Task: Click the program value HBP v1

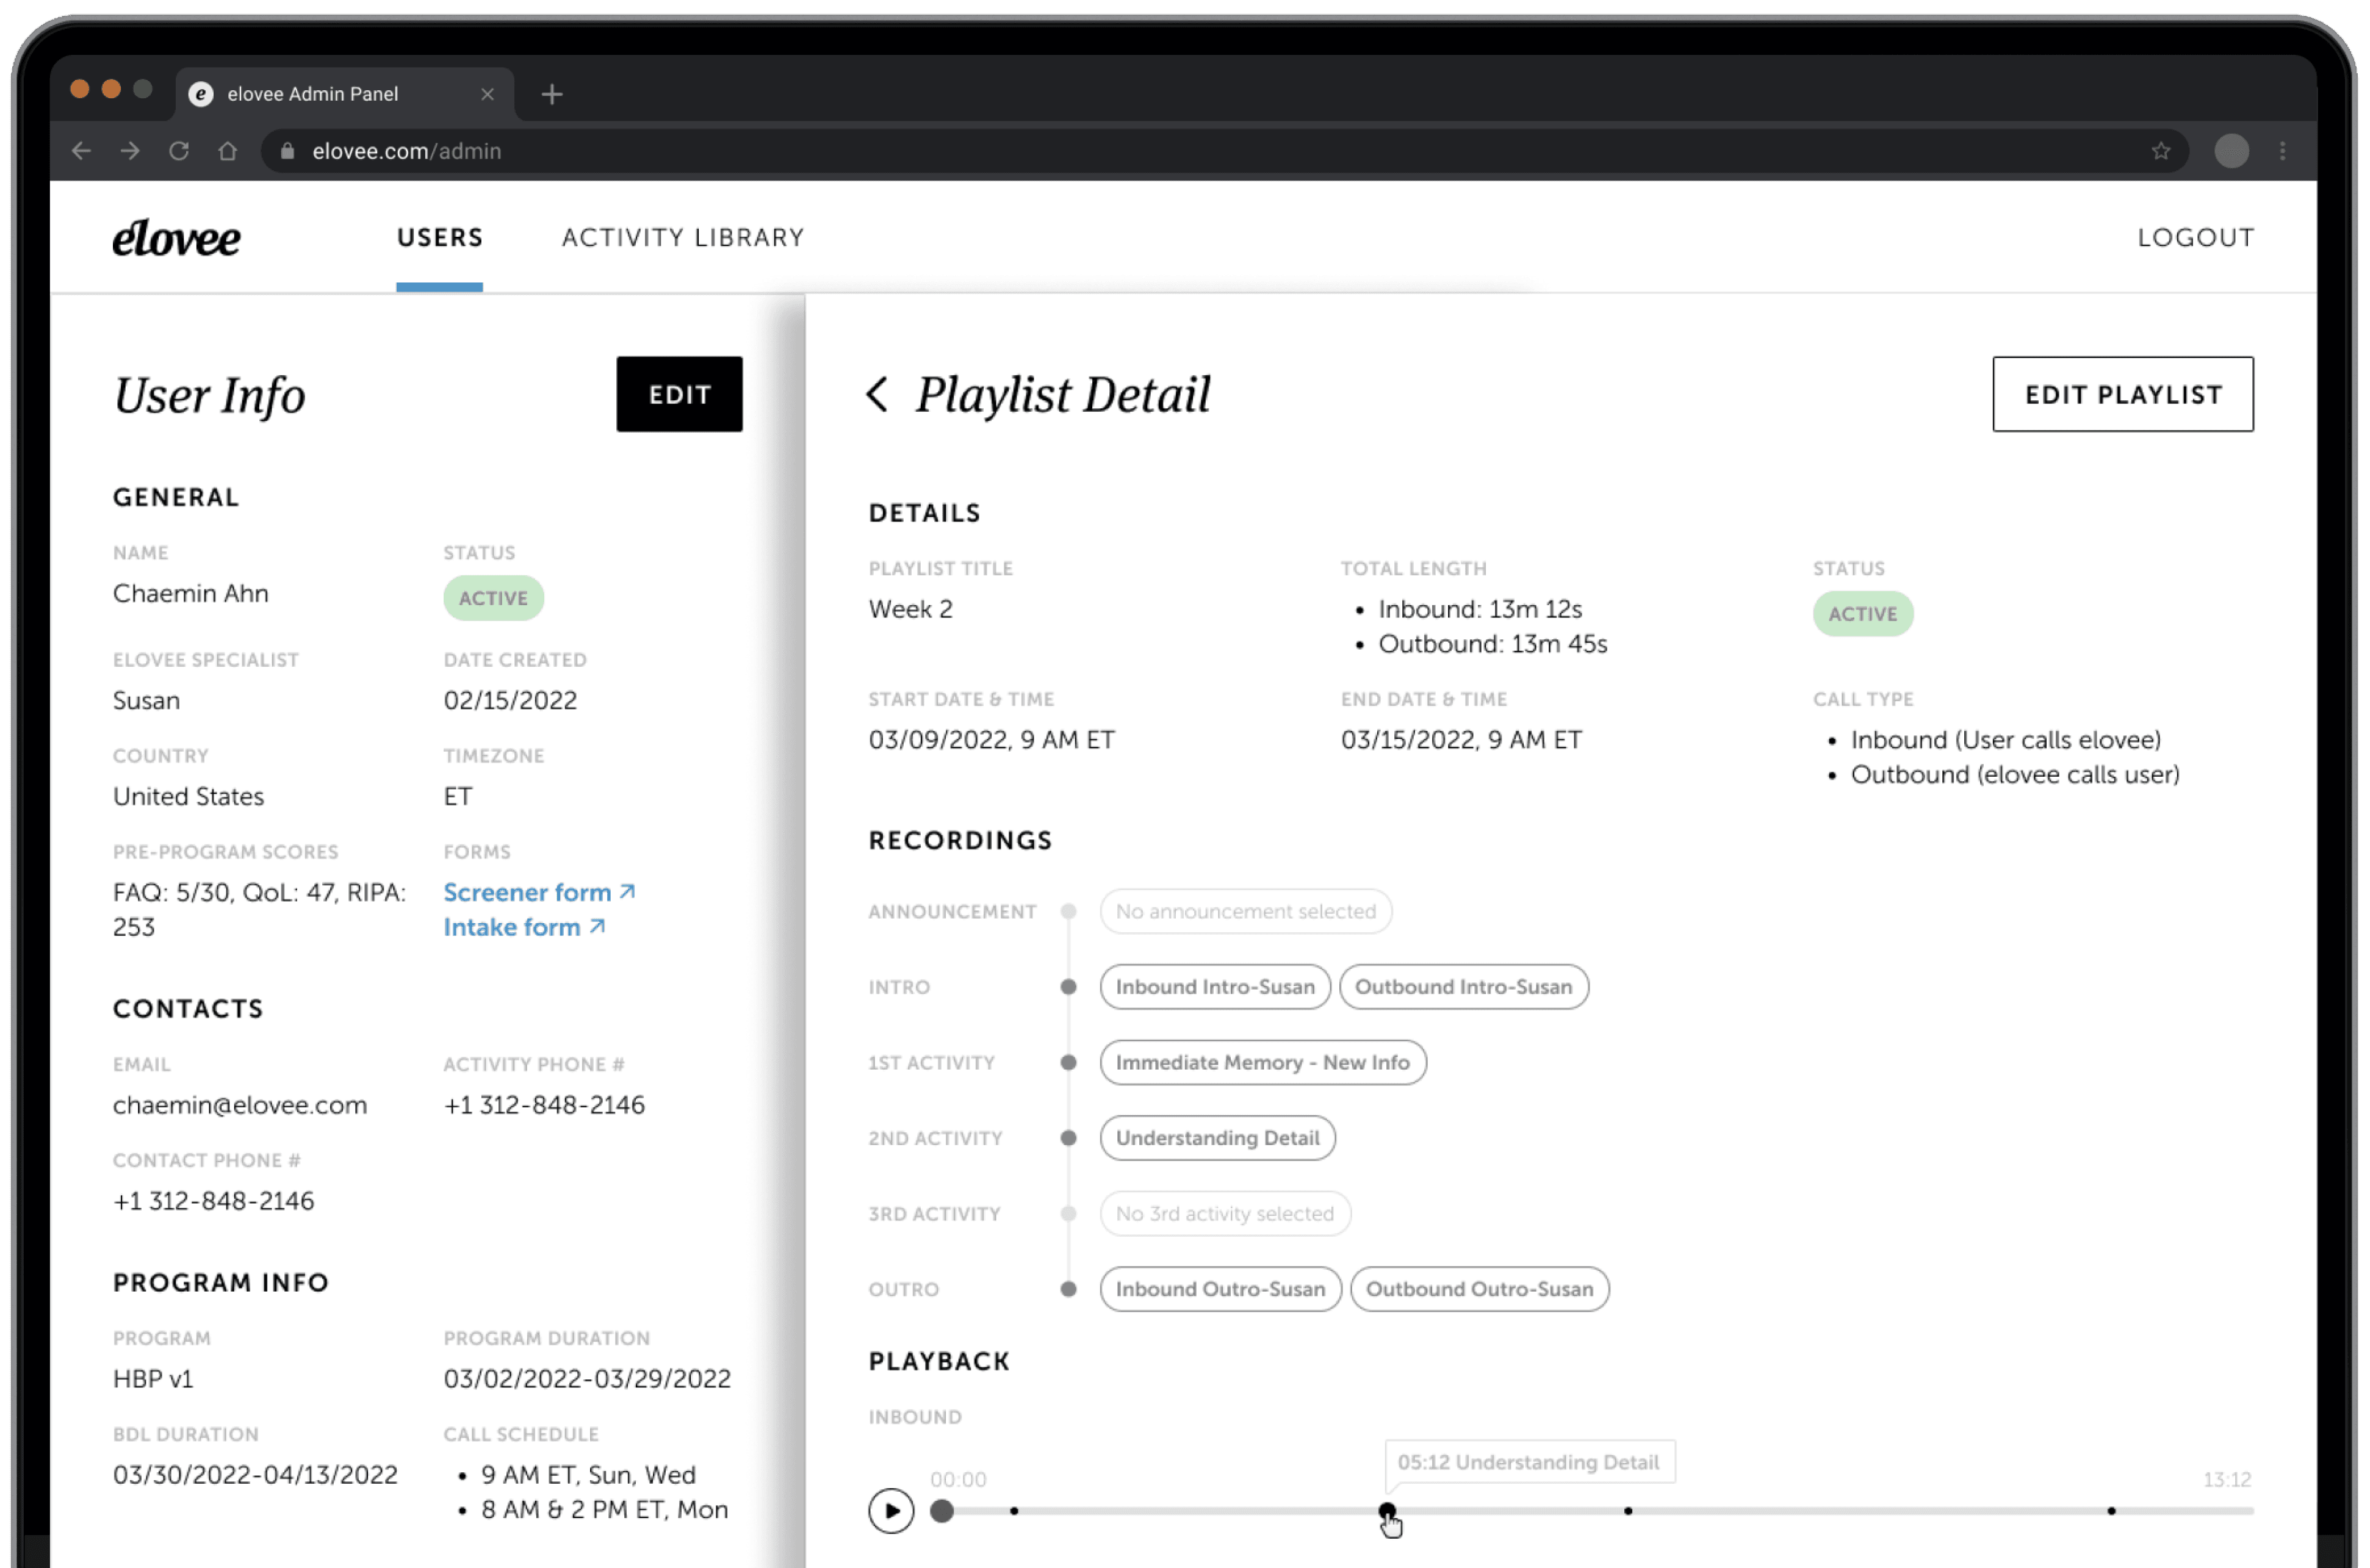Action: pyautogui.click(x=153, y=1379)
